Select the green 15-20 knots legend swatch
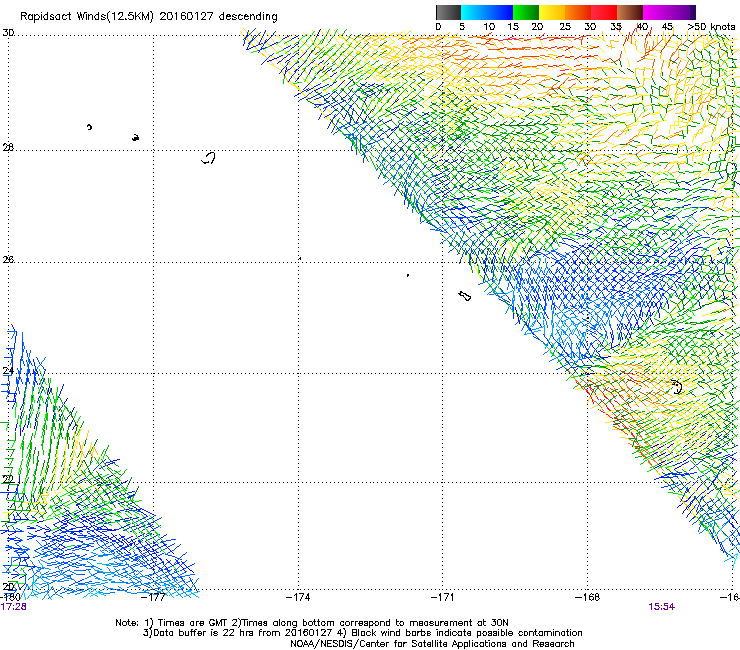This screenshot has height=650, width=740. (526, 12)
